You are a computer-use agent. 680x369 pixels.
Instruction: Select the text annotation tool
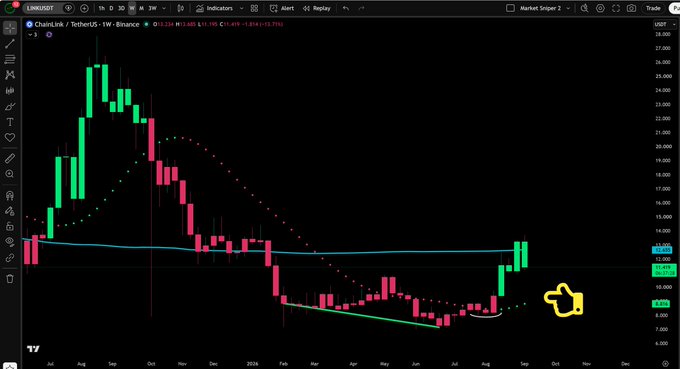pyautogui.click(x=10, y=122)
